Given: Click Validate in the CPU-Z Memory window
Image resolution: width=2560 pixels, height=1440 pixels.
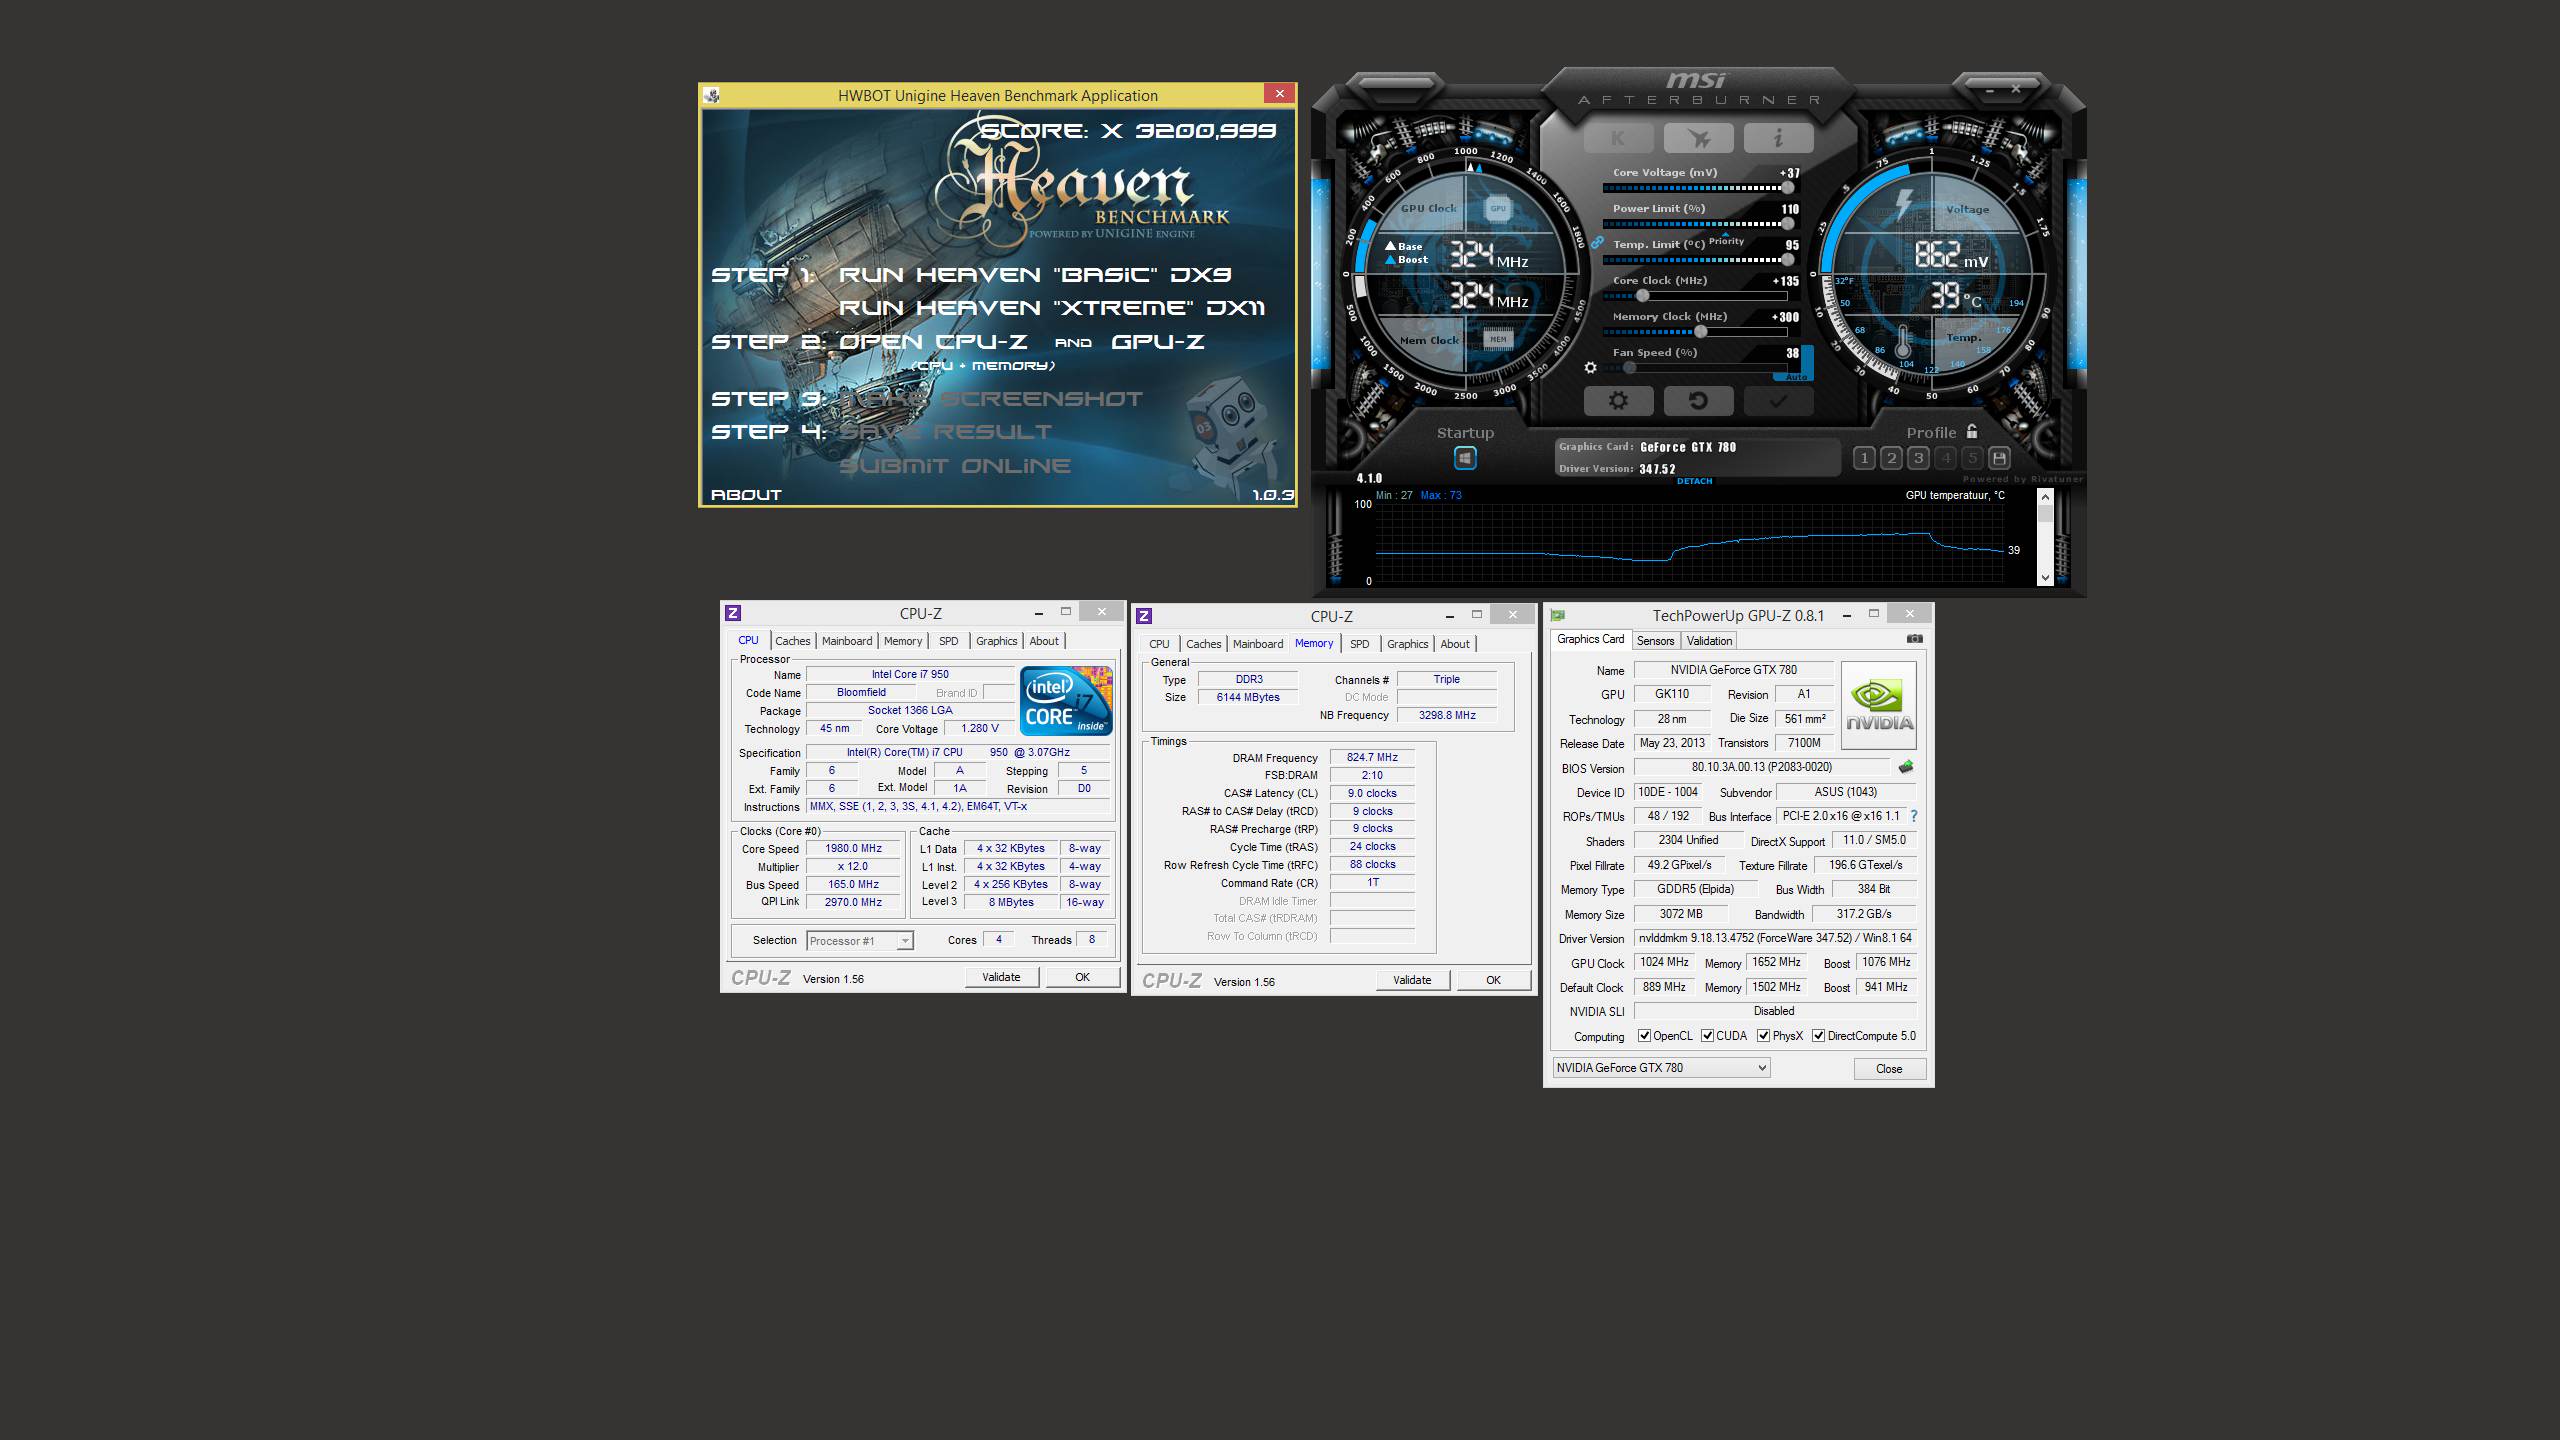Looking at the screenshot, I should pos(1412,980).
